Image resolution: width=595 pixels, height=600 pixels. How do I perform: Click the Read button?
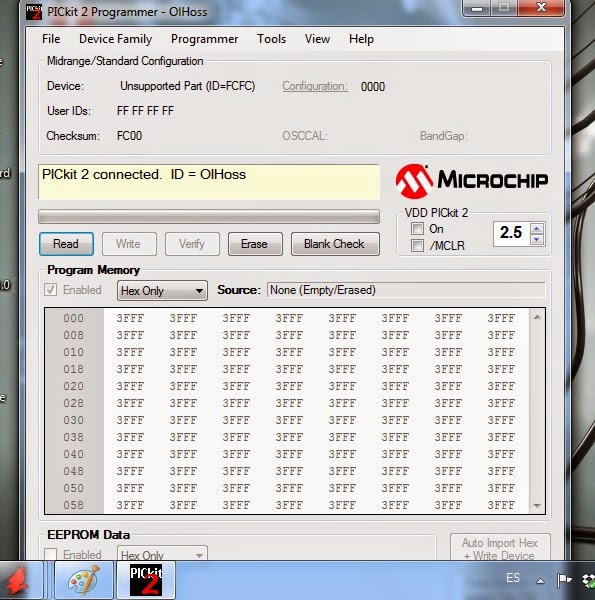(66, 244)
